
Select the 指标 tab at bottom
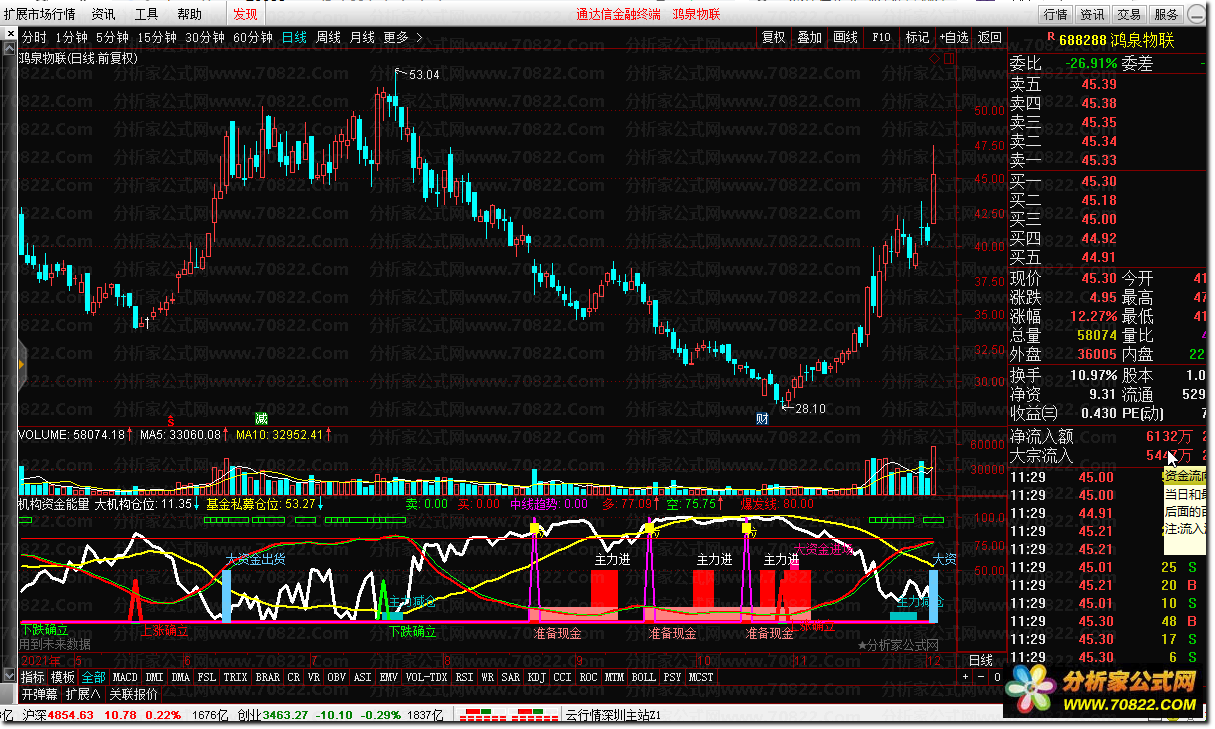[32, 677]
